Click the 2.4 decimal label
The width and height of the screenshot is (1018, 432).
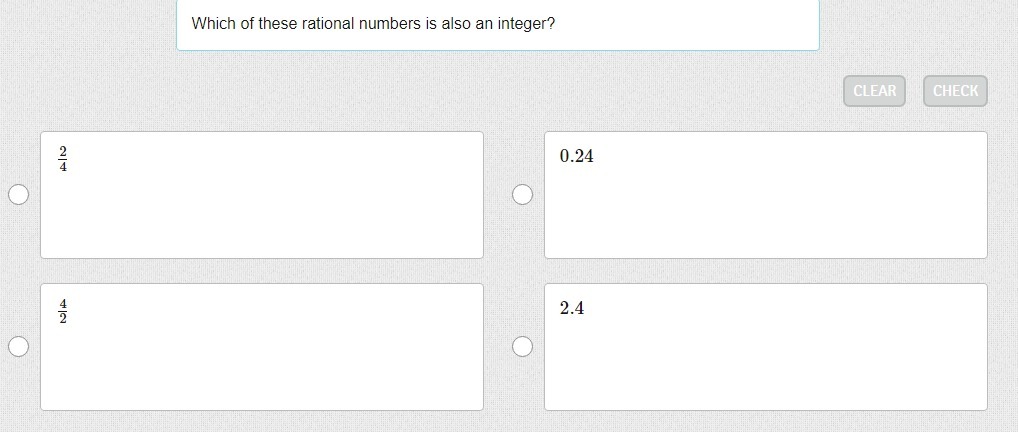572,308
